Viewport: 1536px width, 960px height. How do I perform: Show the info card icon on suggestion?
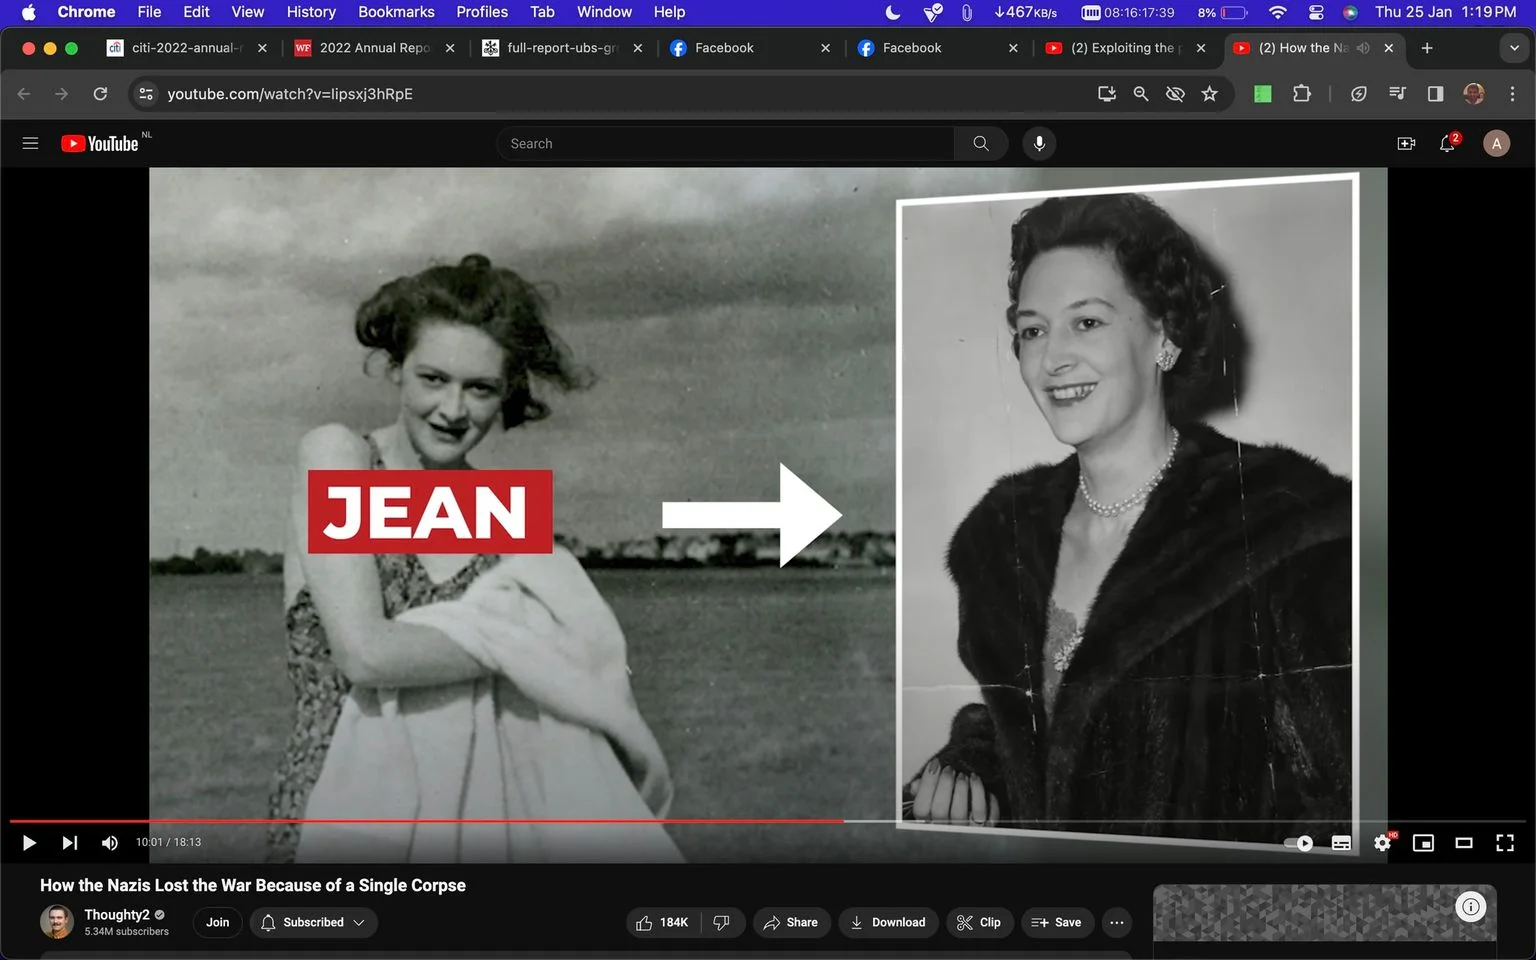point(1471,907)
